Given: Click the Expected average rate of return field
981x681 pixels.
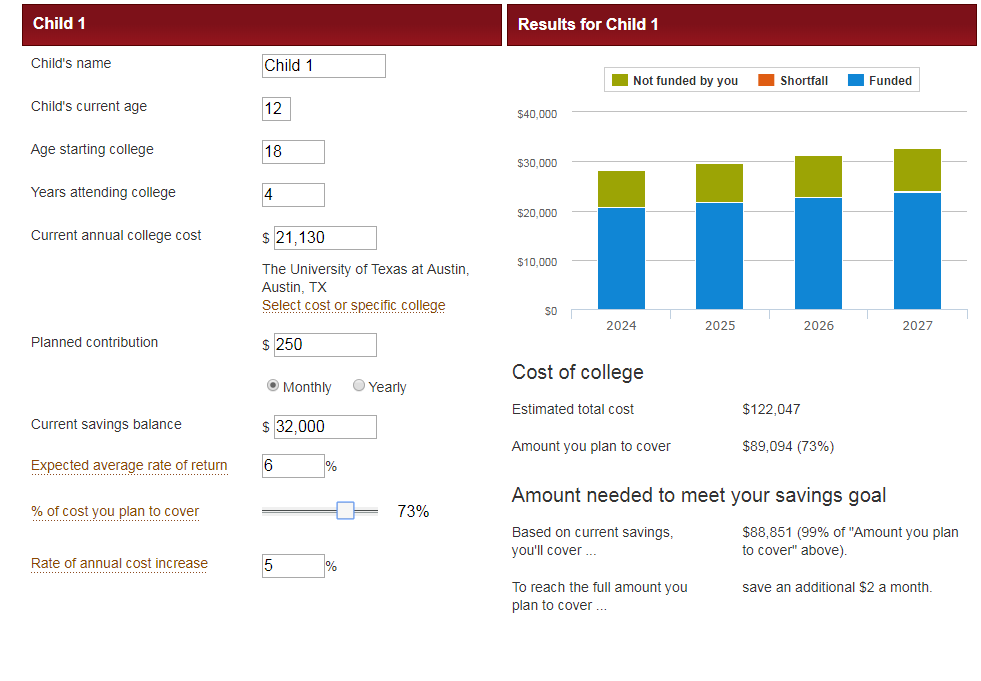Looking at the screenshot, I should click(292, 465).
